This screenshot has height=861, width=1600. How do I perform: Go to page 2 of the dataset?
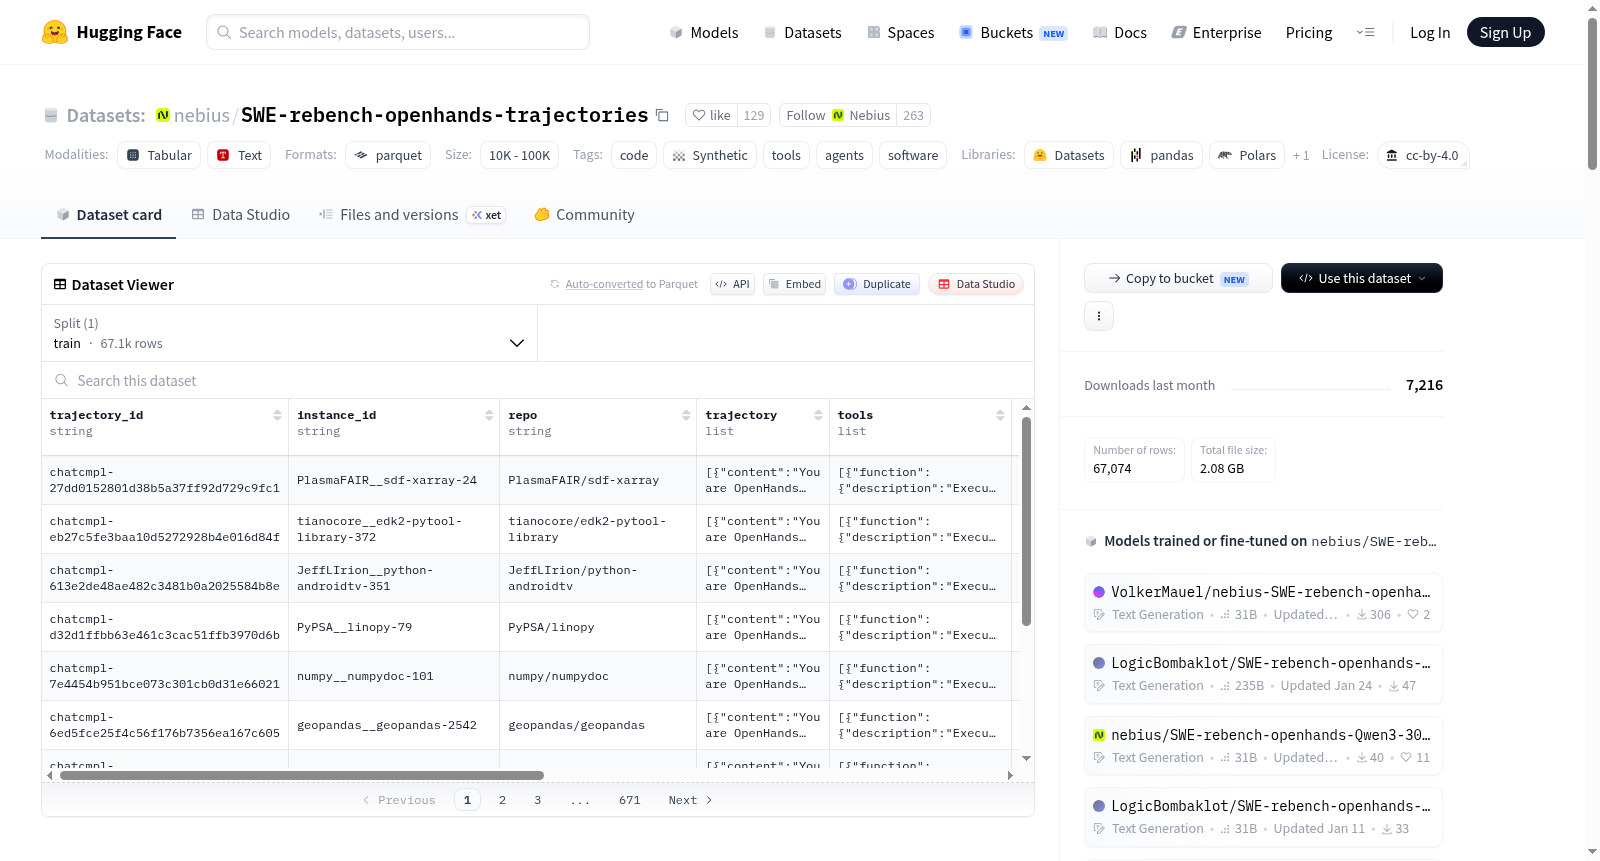pos(502,800)
